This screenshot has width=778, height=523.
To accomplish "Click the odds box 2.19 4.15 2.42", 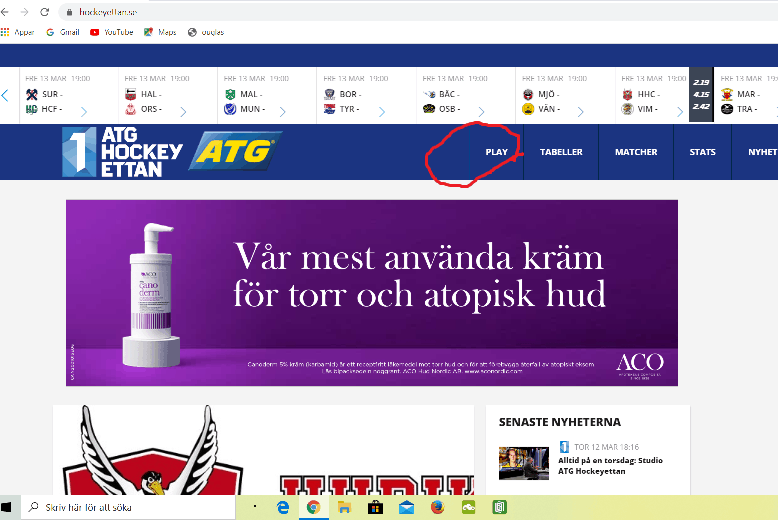I will pos(701,94).
